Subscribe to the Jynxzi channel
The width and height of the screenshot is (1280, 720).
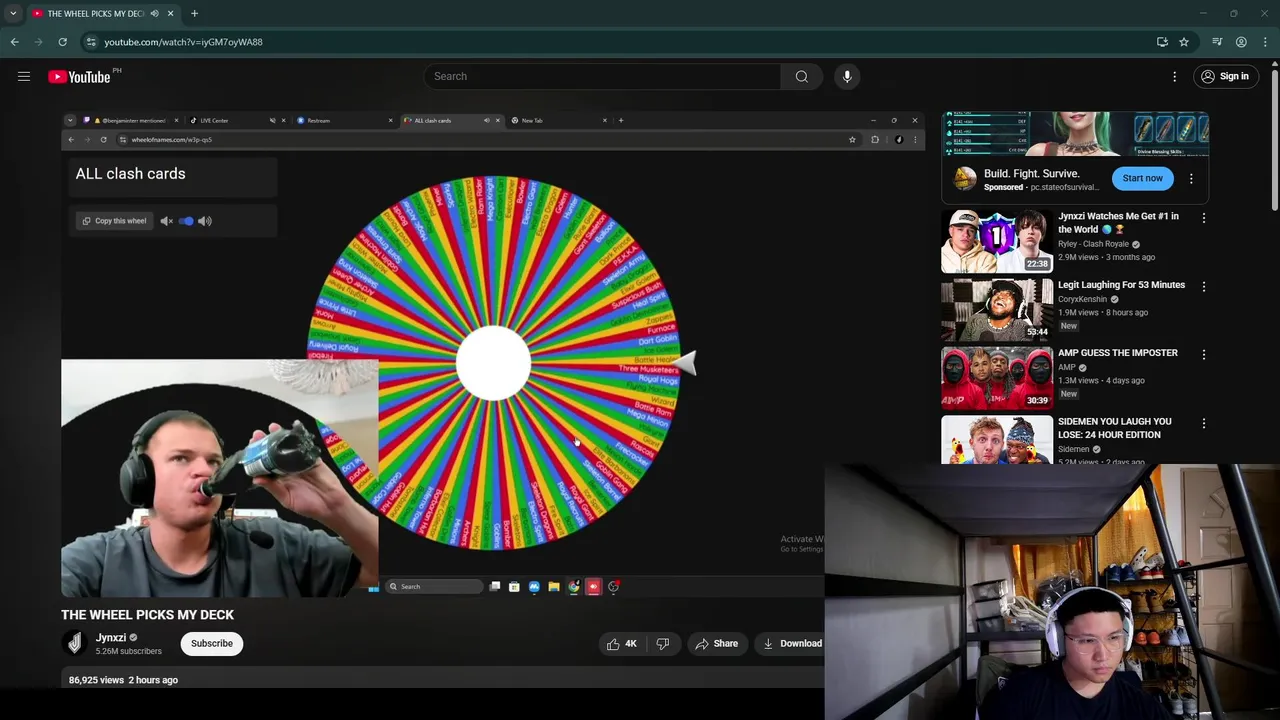(212, 643)
